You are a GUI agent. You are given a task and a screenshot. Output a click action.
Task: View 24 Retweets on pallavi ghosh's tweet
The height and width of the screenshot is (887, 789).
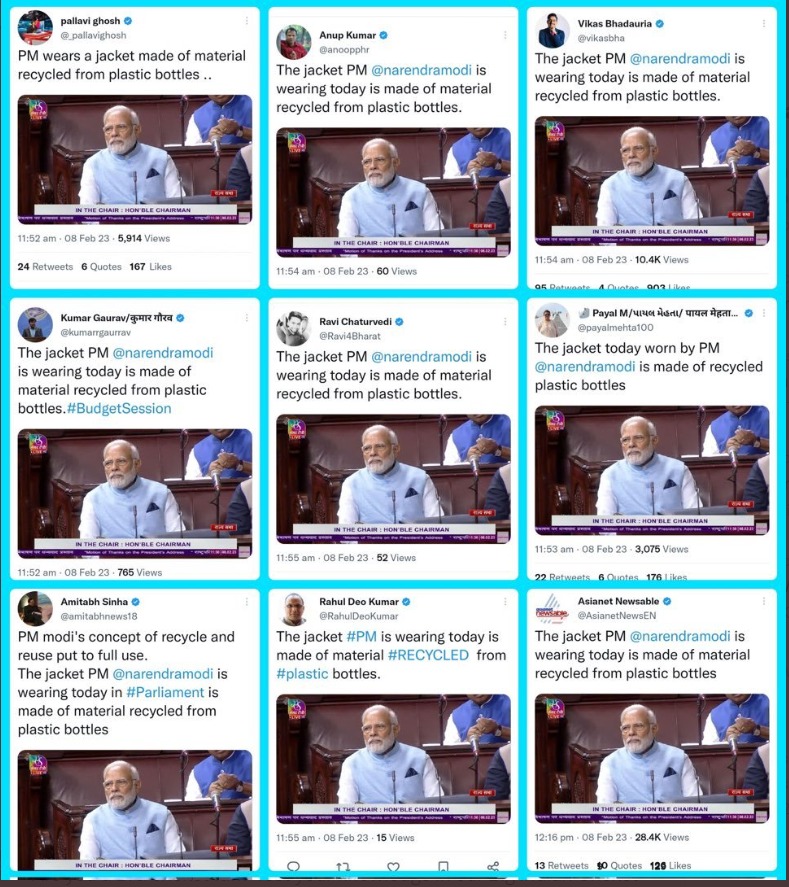click(45, 266)
